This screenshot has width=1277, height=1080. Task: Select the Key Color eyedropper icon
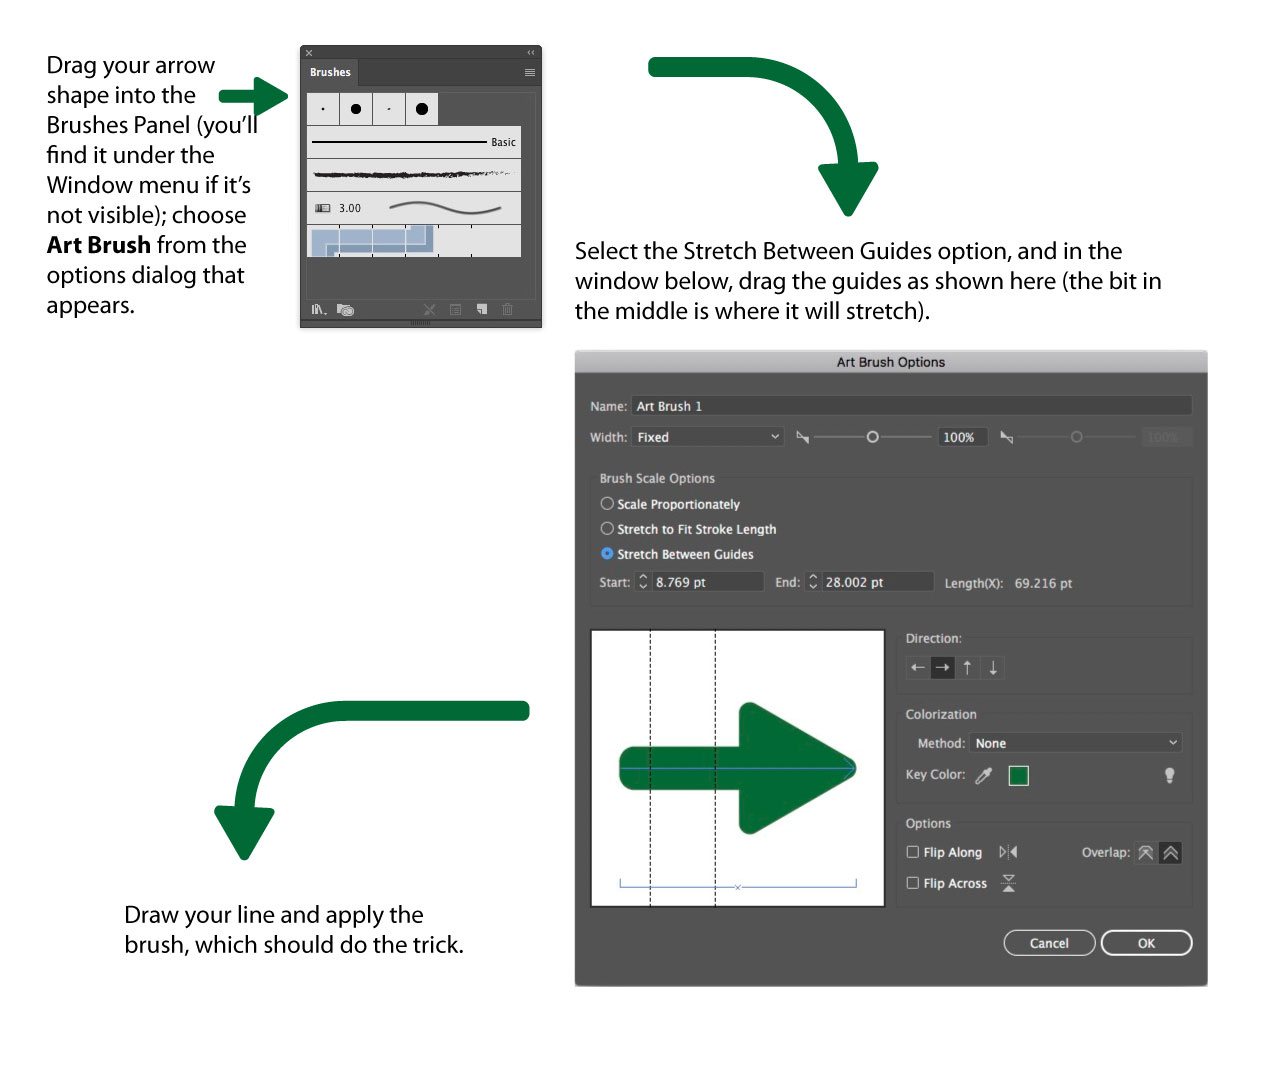(984, 775)
